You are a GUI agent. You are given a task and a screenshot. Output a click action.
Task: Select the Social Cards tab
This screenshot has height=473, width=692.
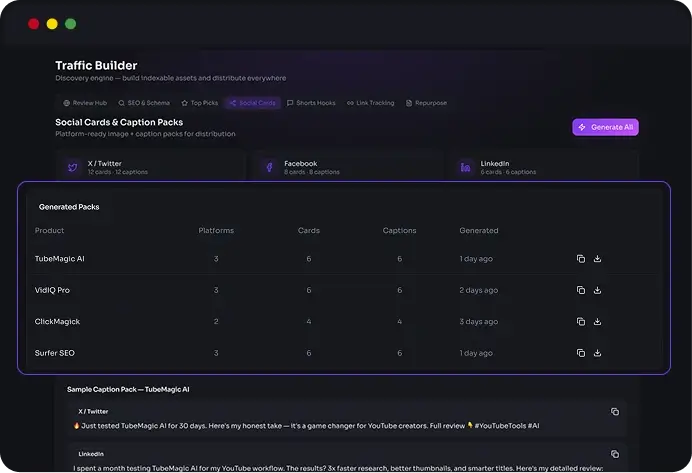click(x=252, y=103)
